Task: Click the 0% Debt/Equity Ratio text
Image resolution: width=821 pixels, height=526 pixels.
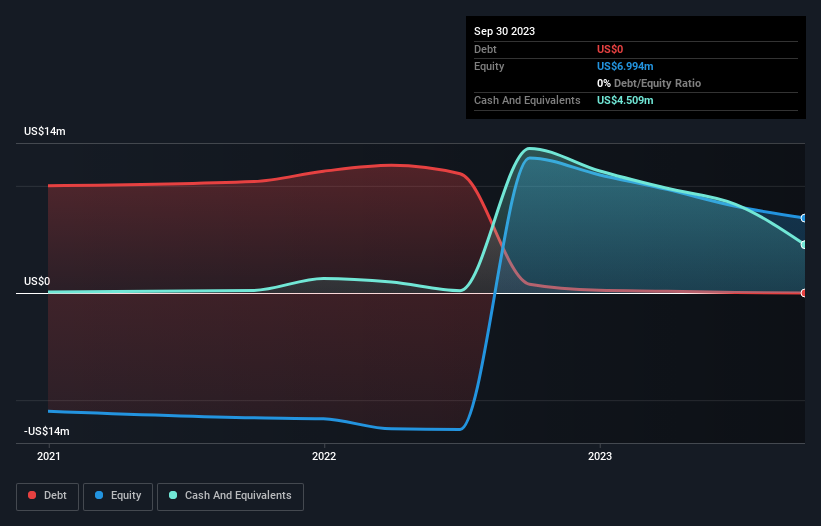Action: [649, 83]
